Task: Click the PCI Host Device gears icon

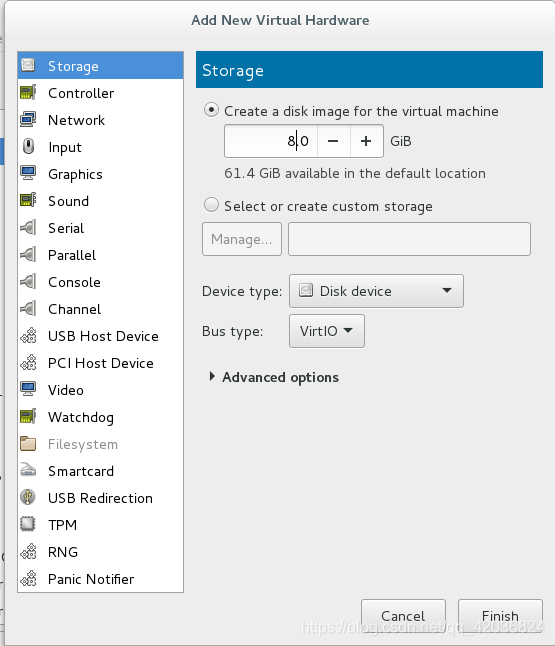Action: (28, 363)
